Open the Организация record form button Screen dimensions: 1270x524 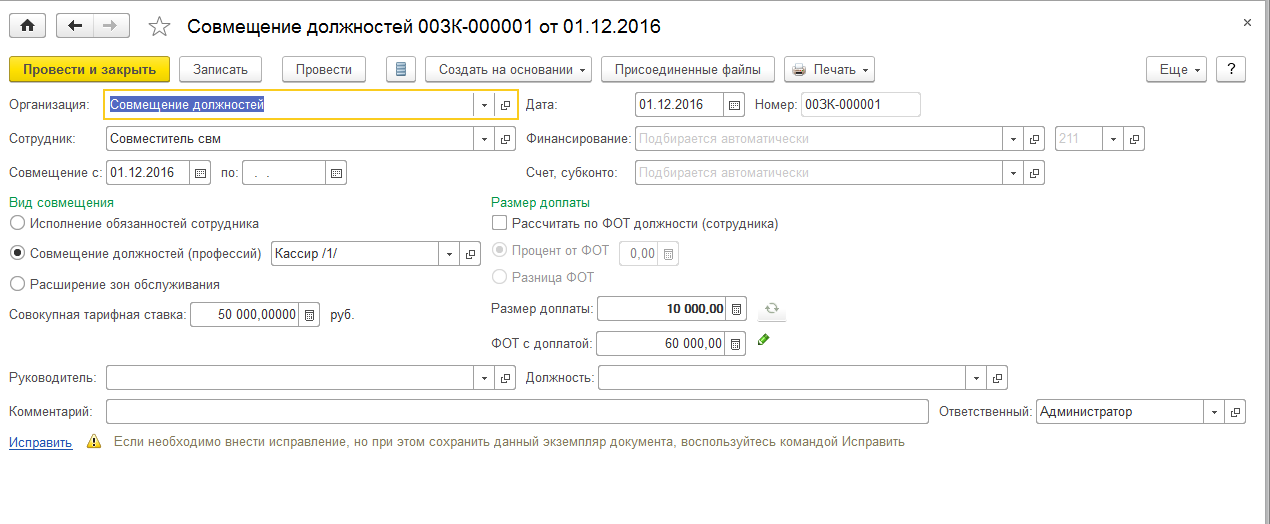click(505, 105)
